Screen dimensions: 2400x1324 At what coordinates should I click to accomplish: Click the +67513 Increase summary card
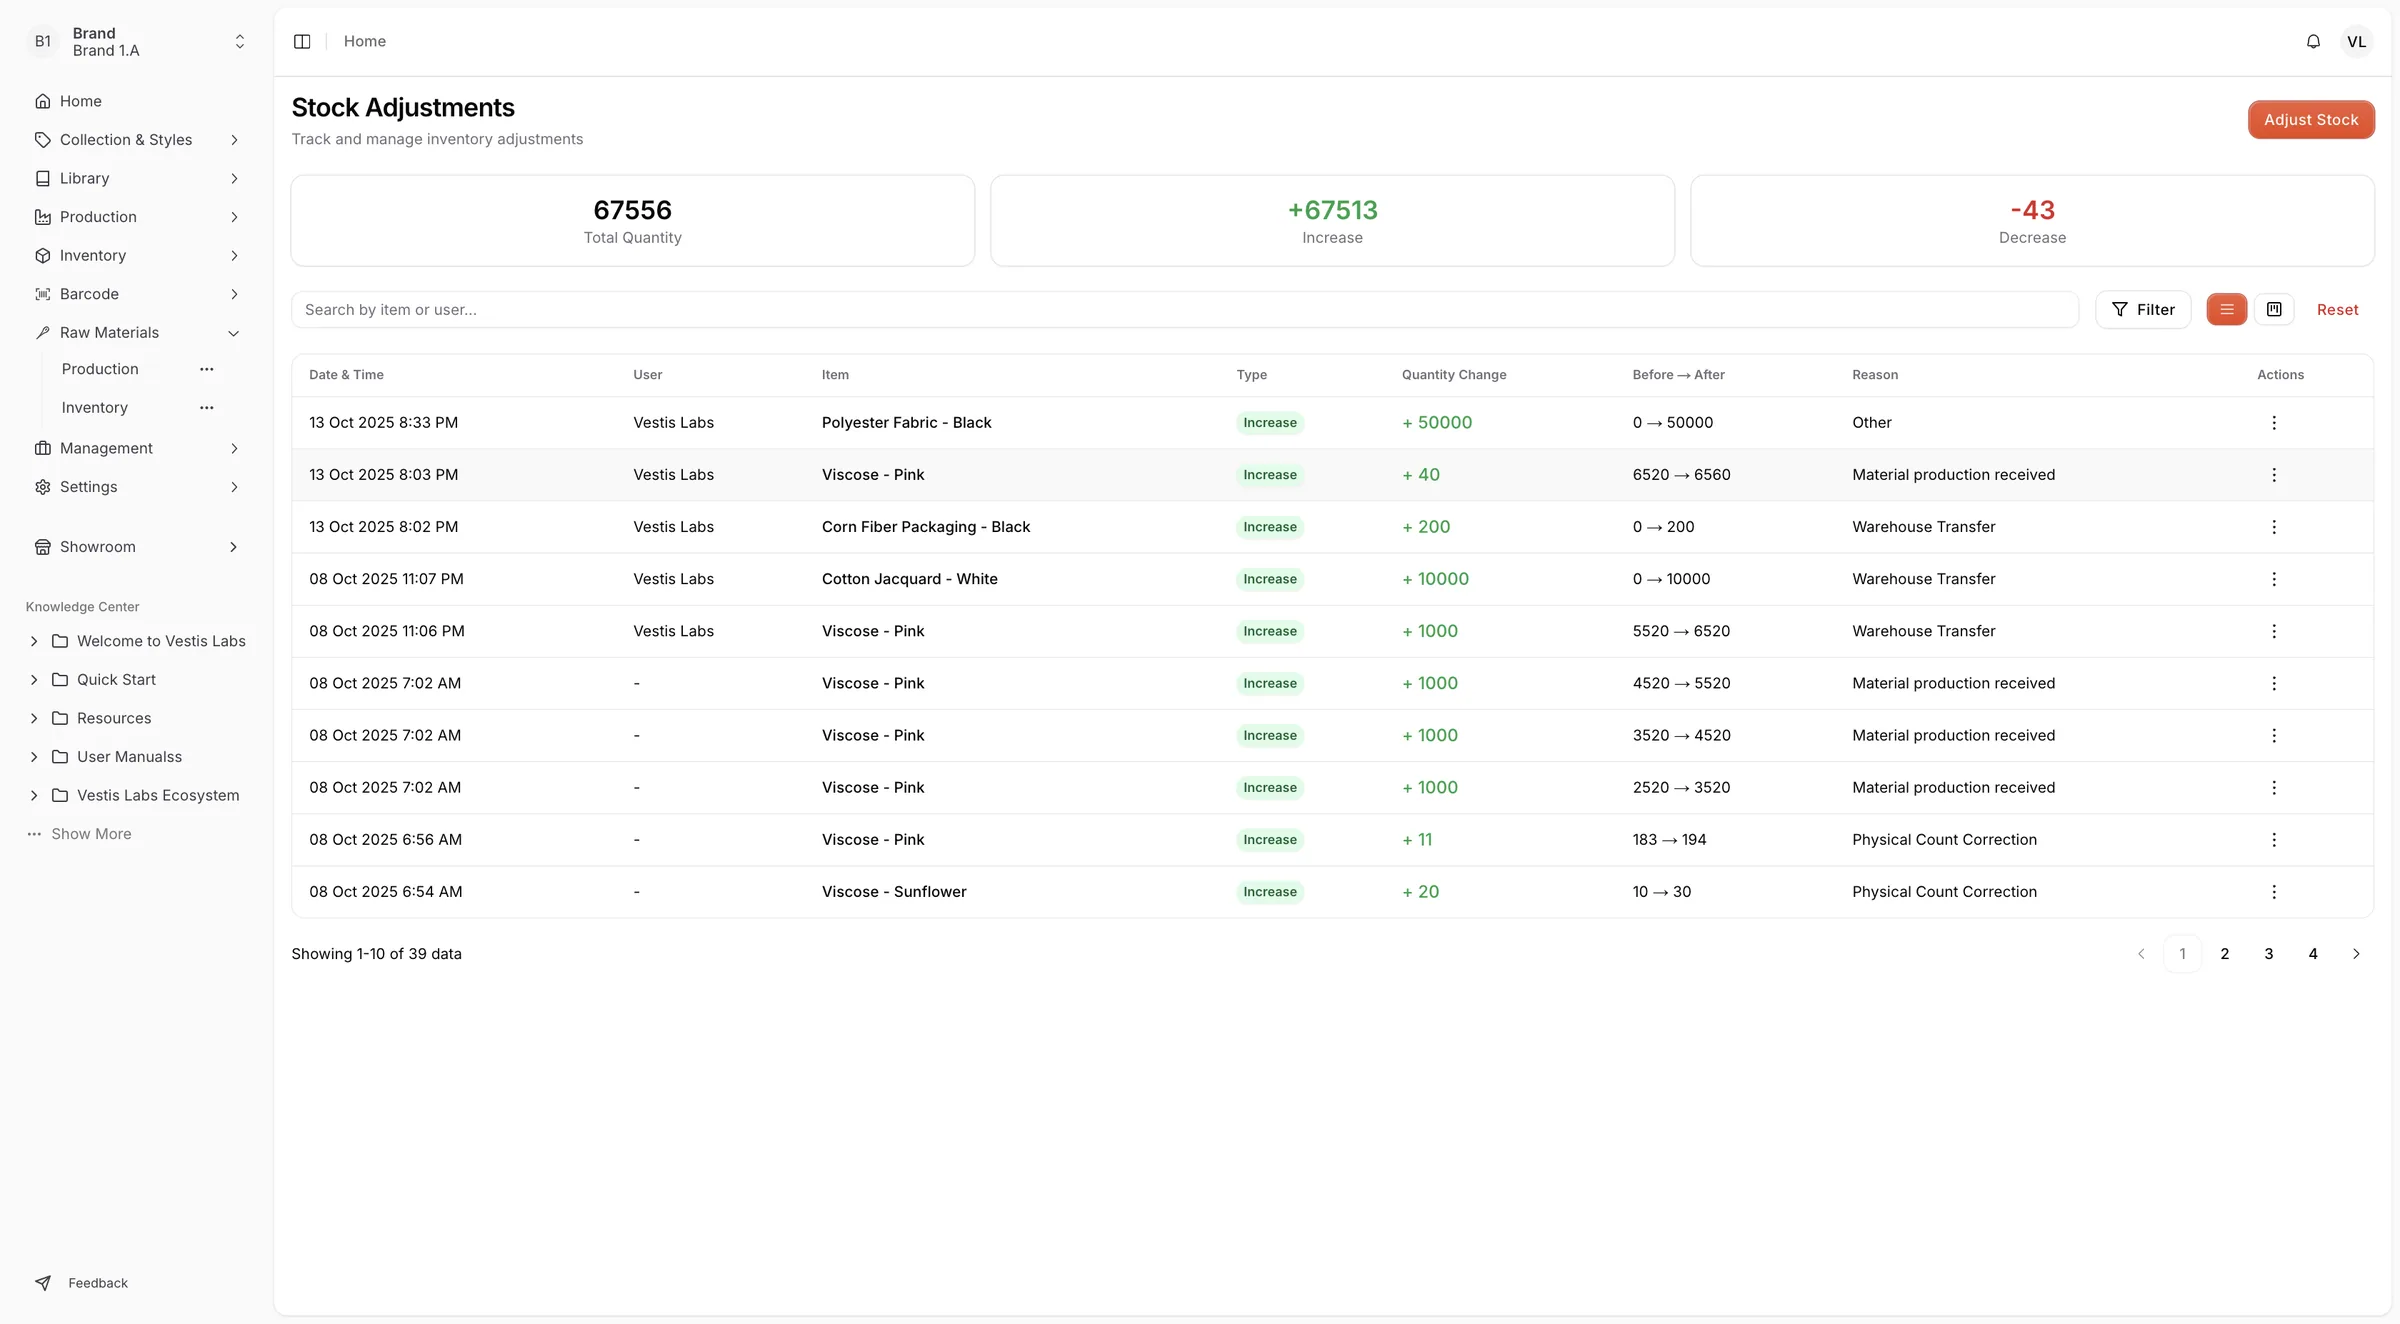1332,221
